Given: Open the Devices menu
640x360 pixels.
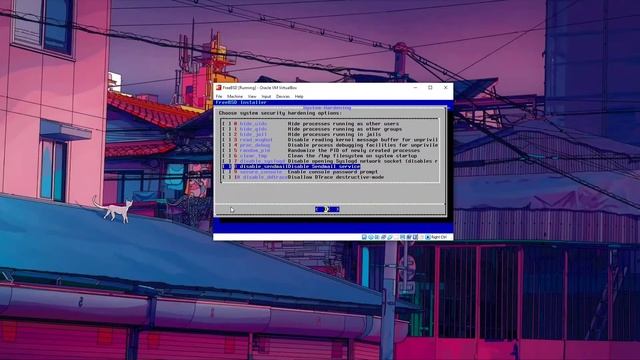Looking at the screenshot, I should [x=283, y=97].
